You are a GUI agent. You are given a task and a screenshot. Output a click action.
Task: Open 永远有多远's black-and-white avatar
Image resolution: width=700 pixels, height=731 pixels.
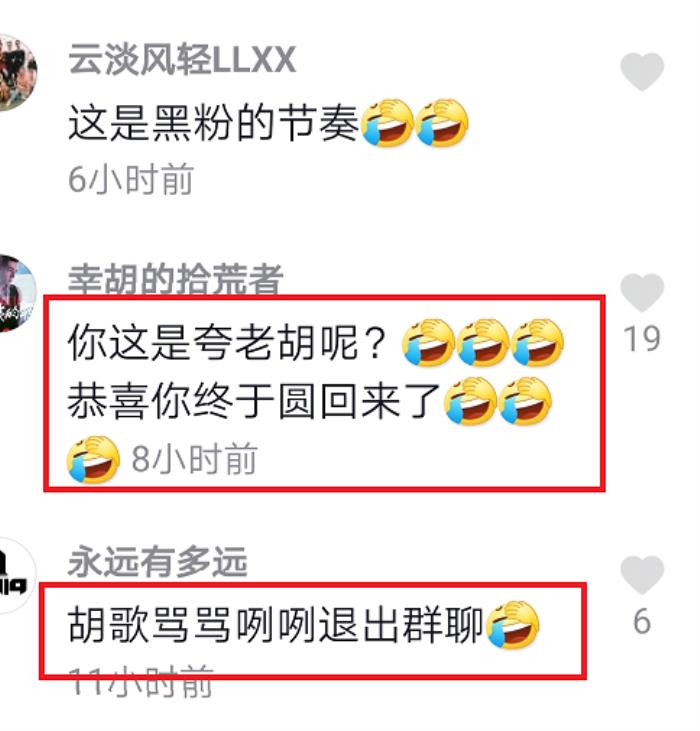coord(18,576)
